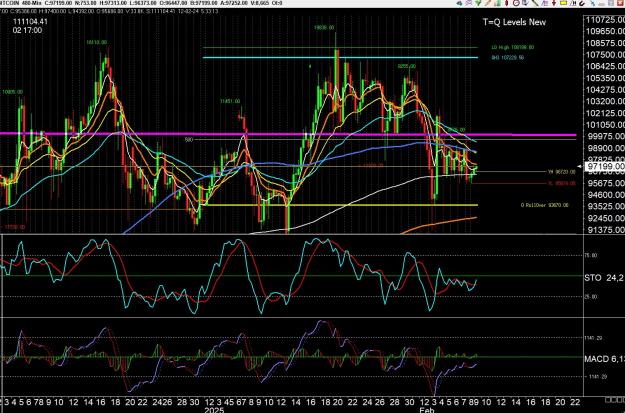Screen dimensions: 625x413
Task: Select the thick magenta horizontal level line
Action: tap(288, 134)
